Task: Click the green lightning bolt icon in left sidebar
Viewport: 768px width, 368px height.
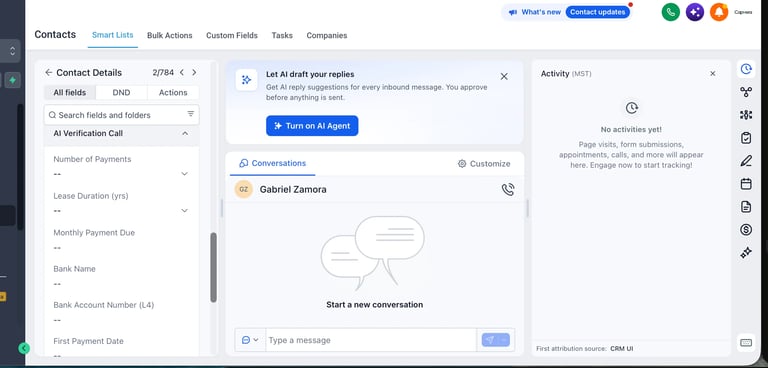Action: click(x=12, y=80)
